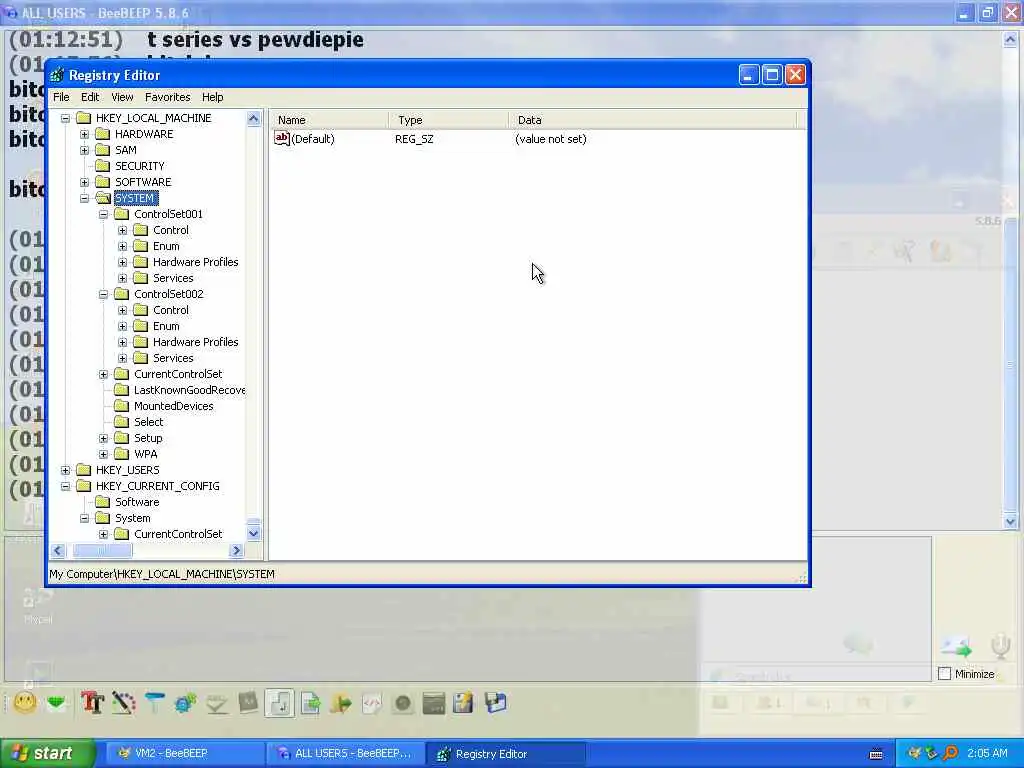Image resolution: width=1024 pixels, height=768 pixels.
Task: Click the grey round record icon in BeeBEEP toolbar
Action: [x=403, y=703]
